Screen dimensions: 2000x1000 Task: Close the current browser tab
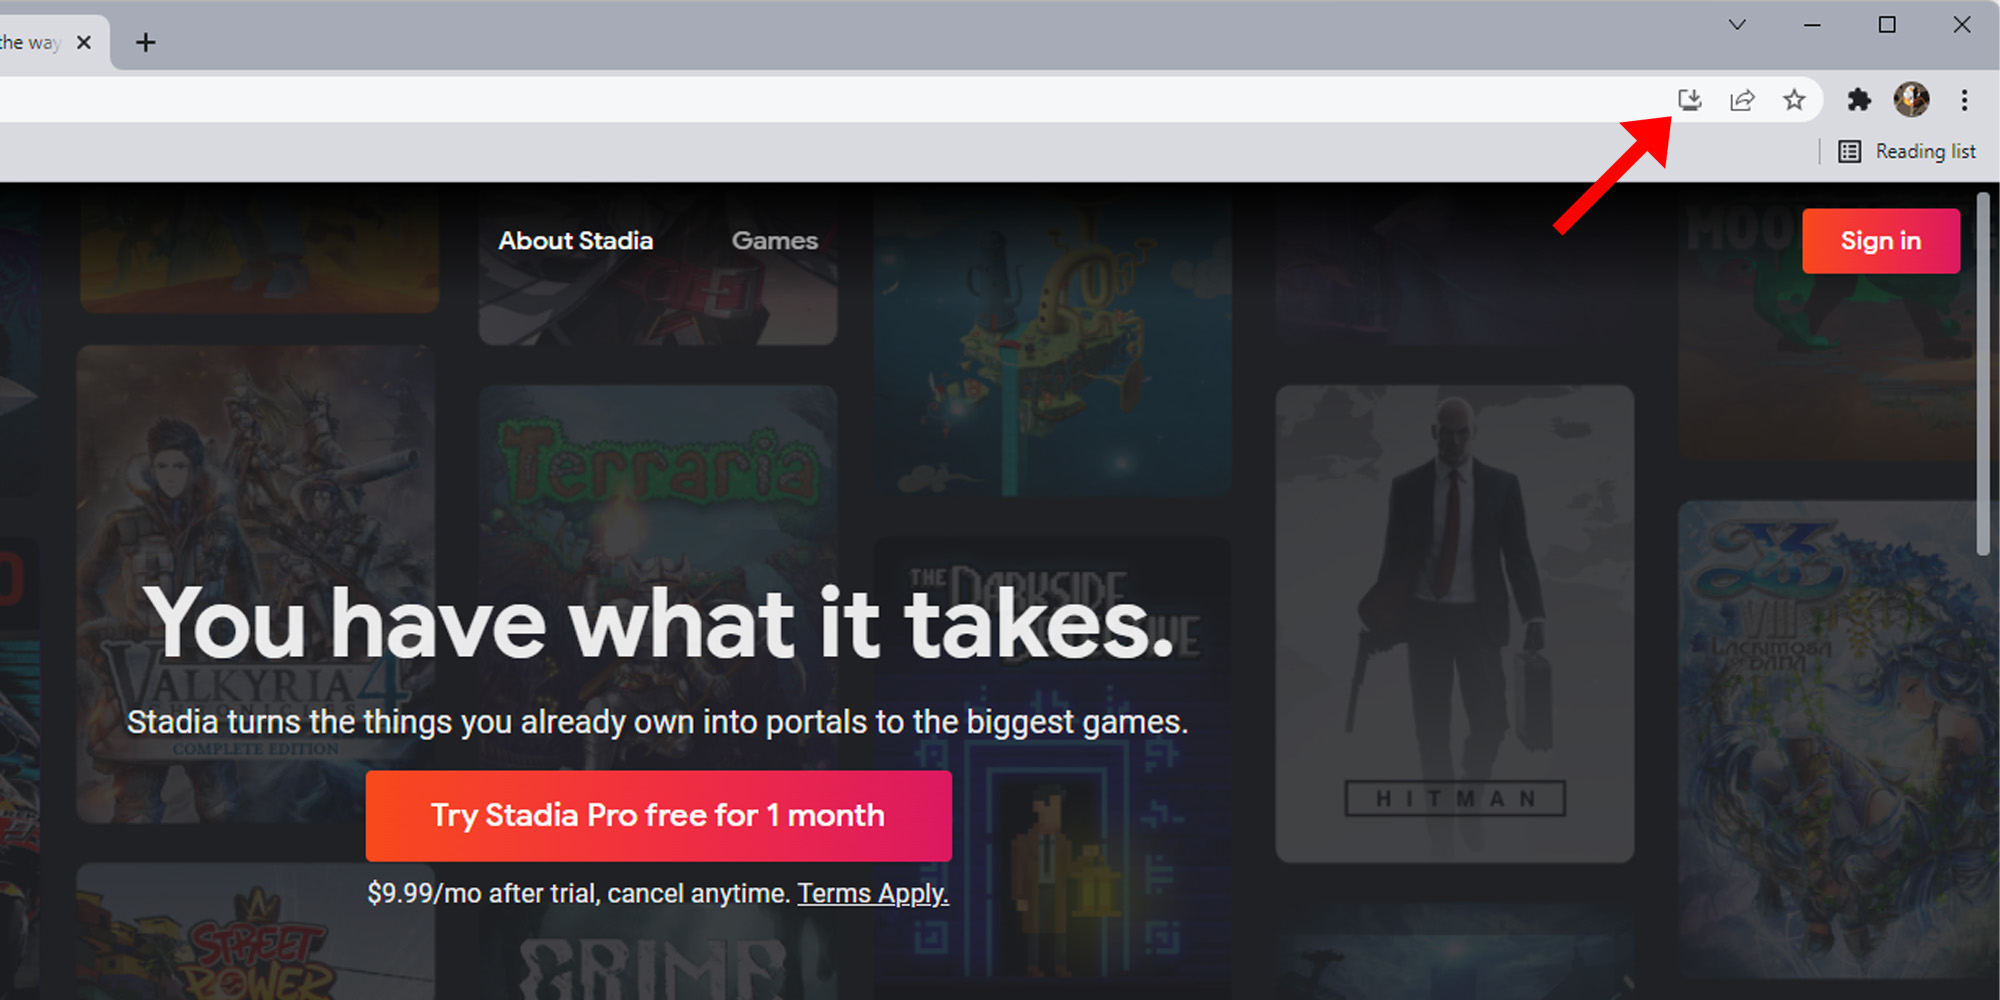pyautogui.click(x=84, y=42)
